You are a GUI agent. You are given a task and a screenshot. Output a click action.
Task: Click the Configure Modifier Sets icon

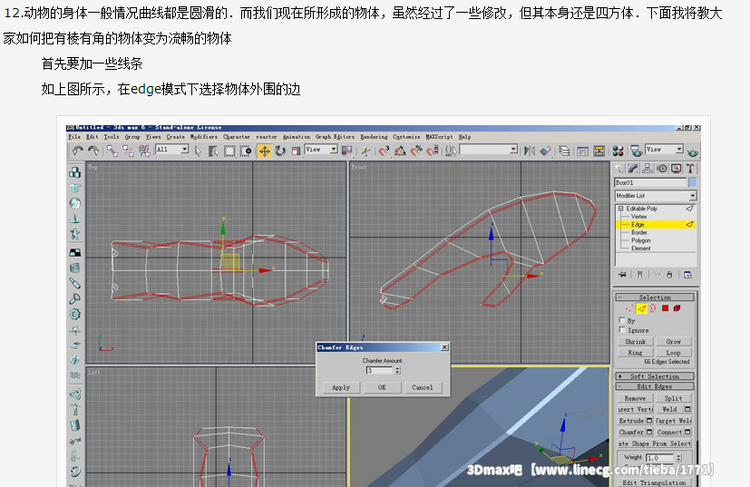point(688,275)
